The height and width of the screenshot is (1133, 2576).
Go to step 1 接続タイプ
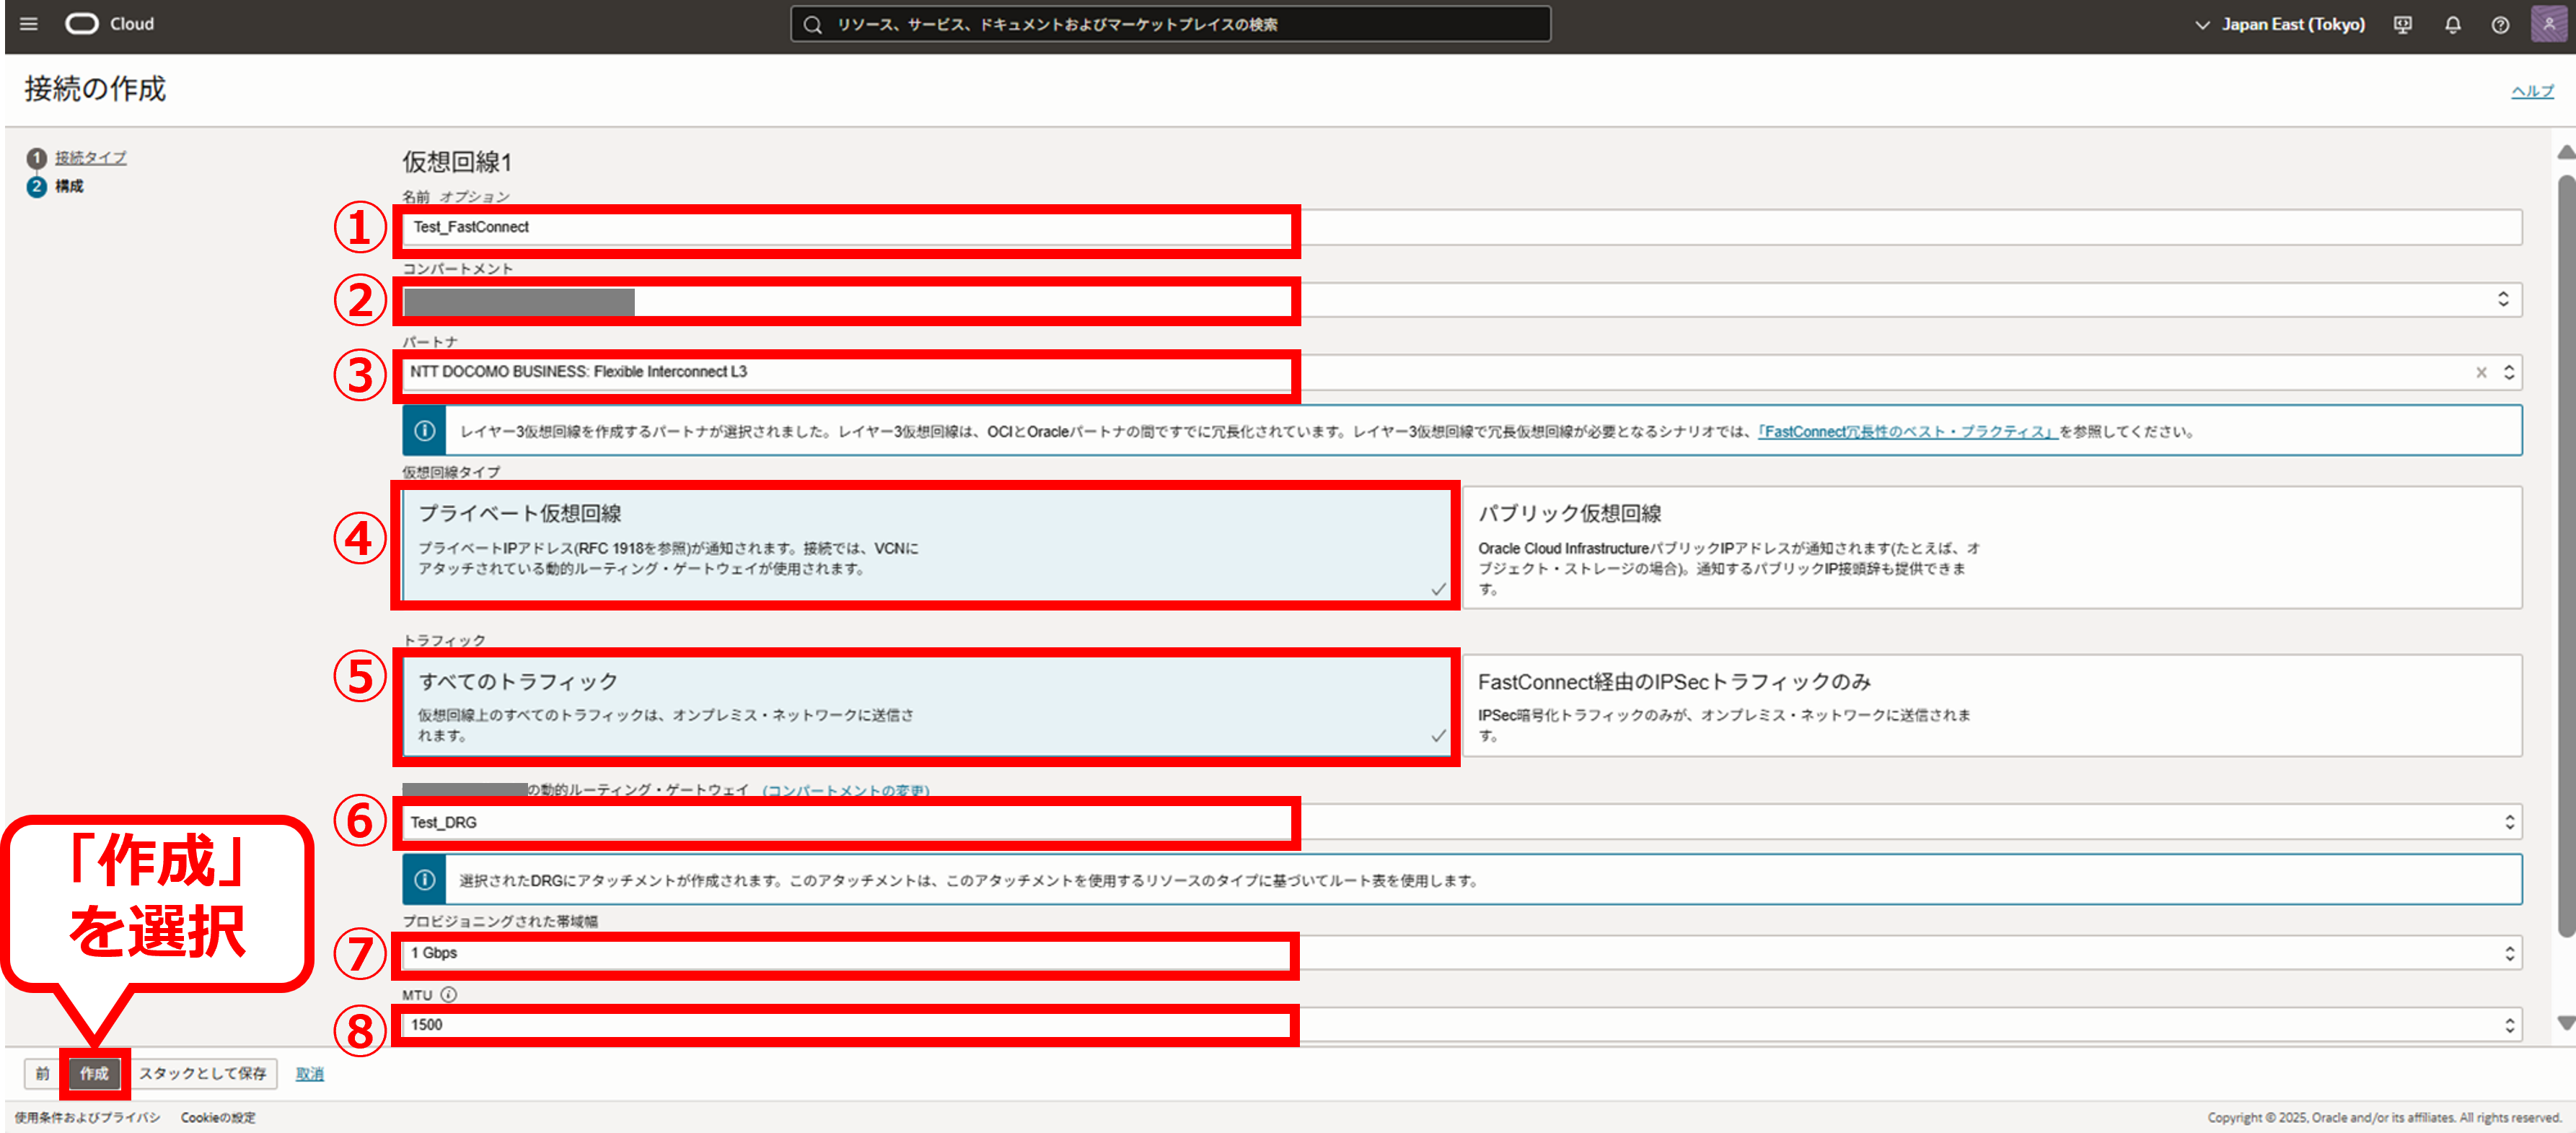click(x=90, y=158)
